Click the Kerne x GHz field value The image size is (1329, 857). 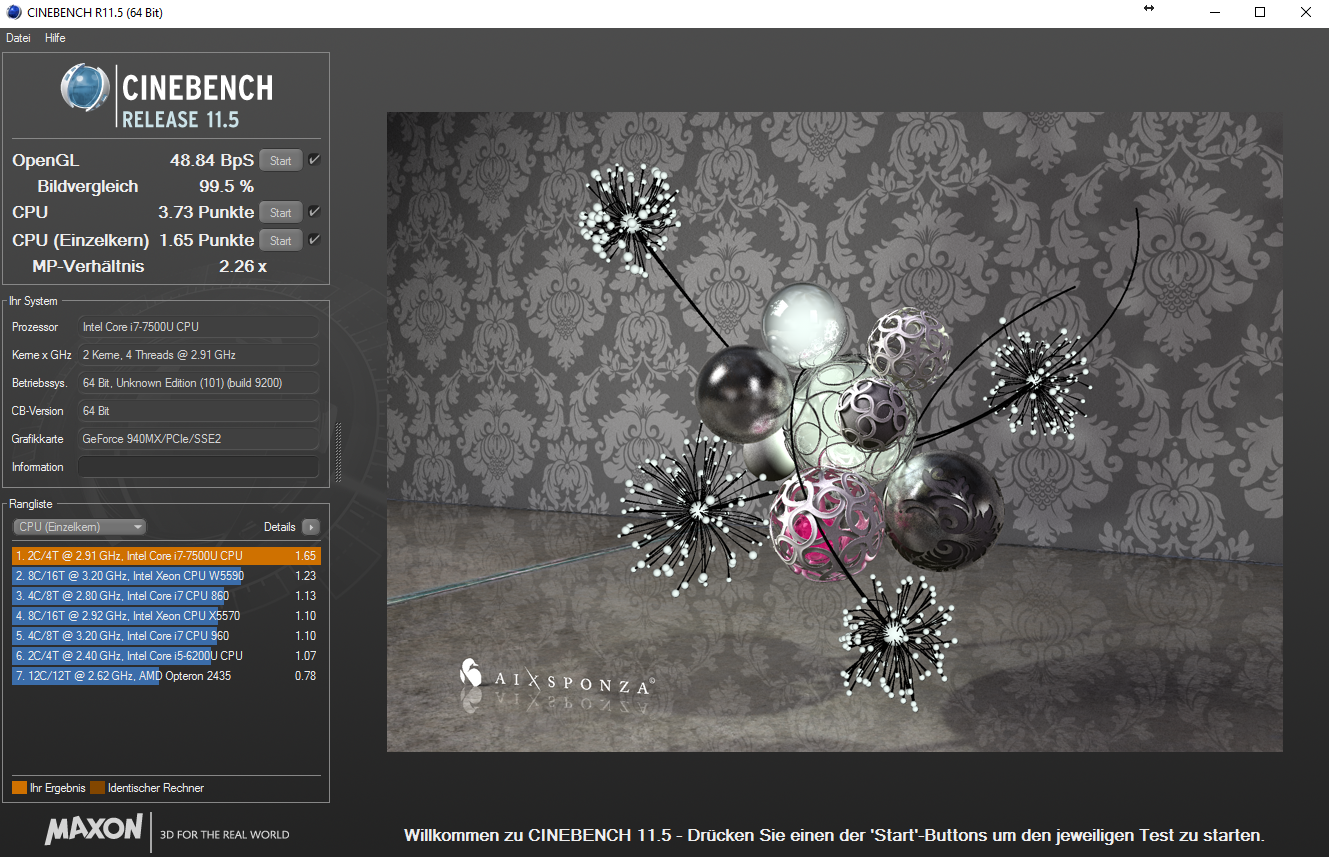coord(198,355)
